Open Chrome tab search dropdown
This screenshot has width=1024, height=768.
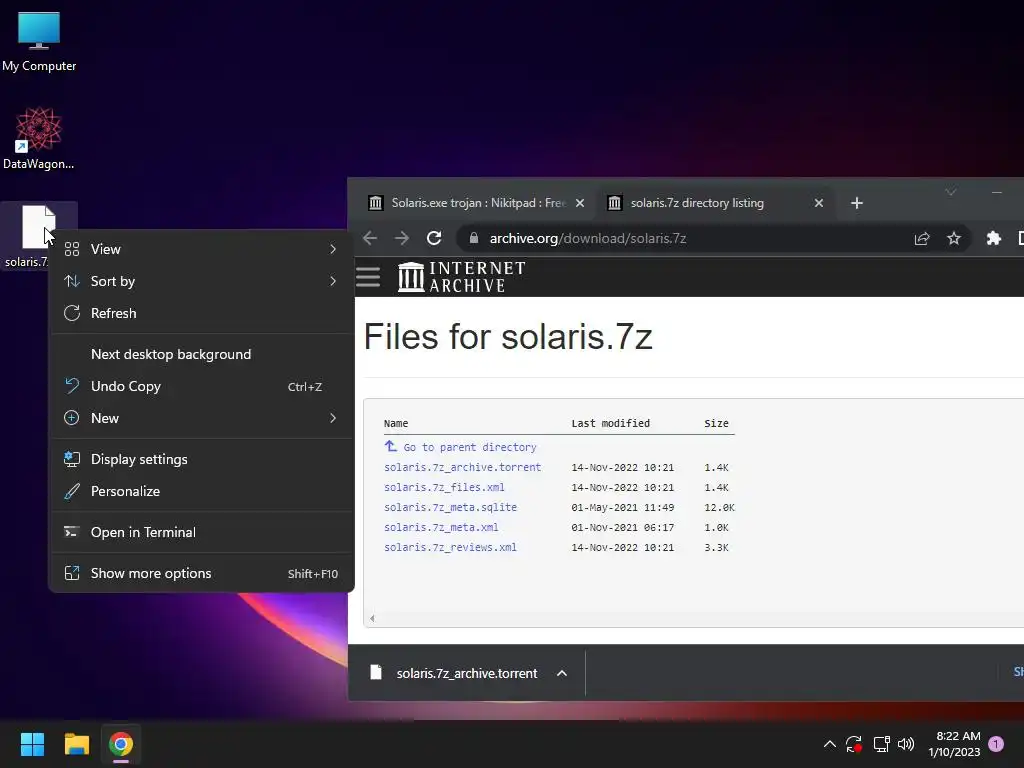point(951,192)
